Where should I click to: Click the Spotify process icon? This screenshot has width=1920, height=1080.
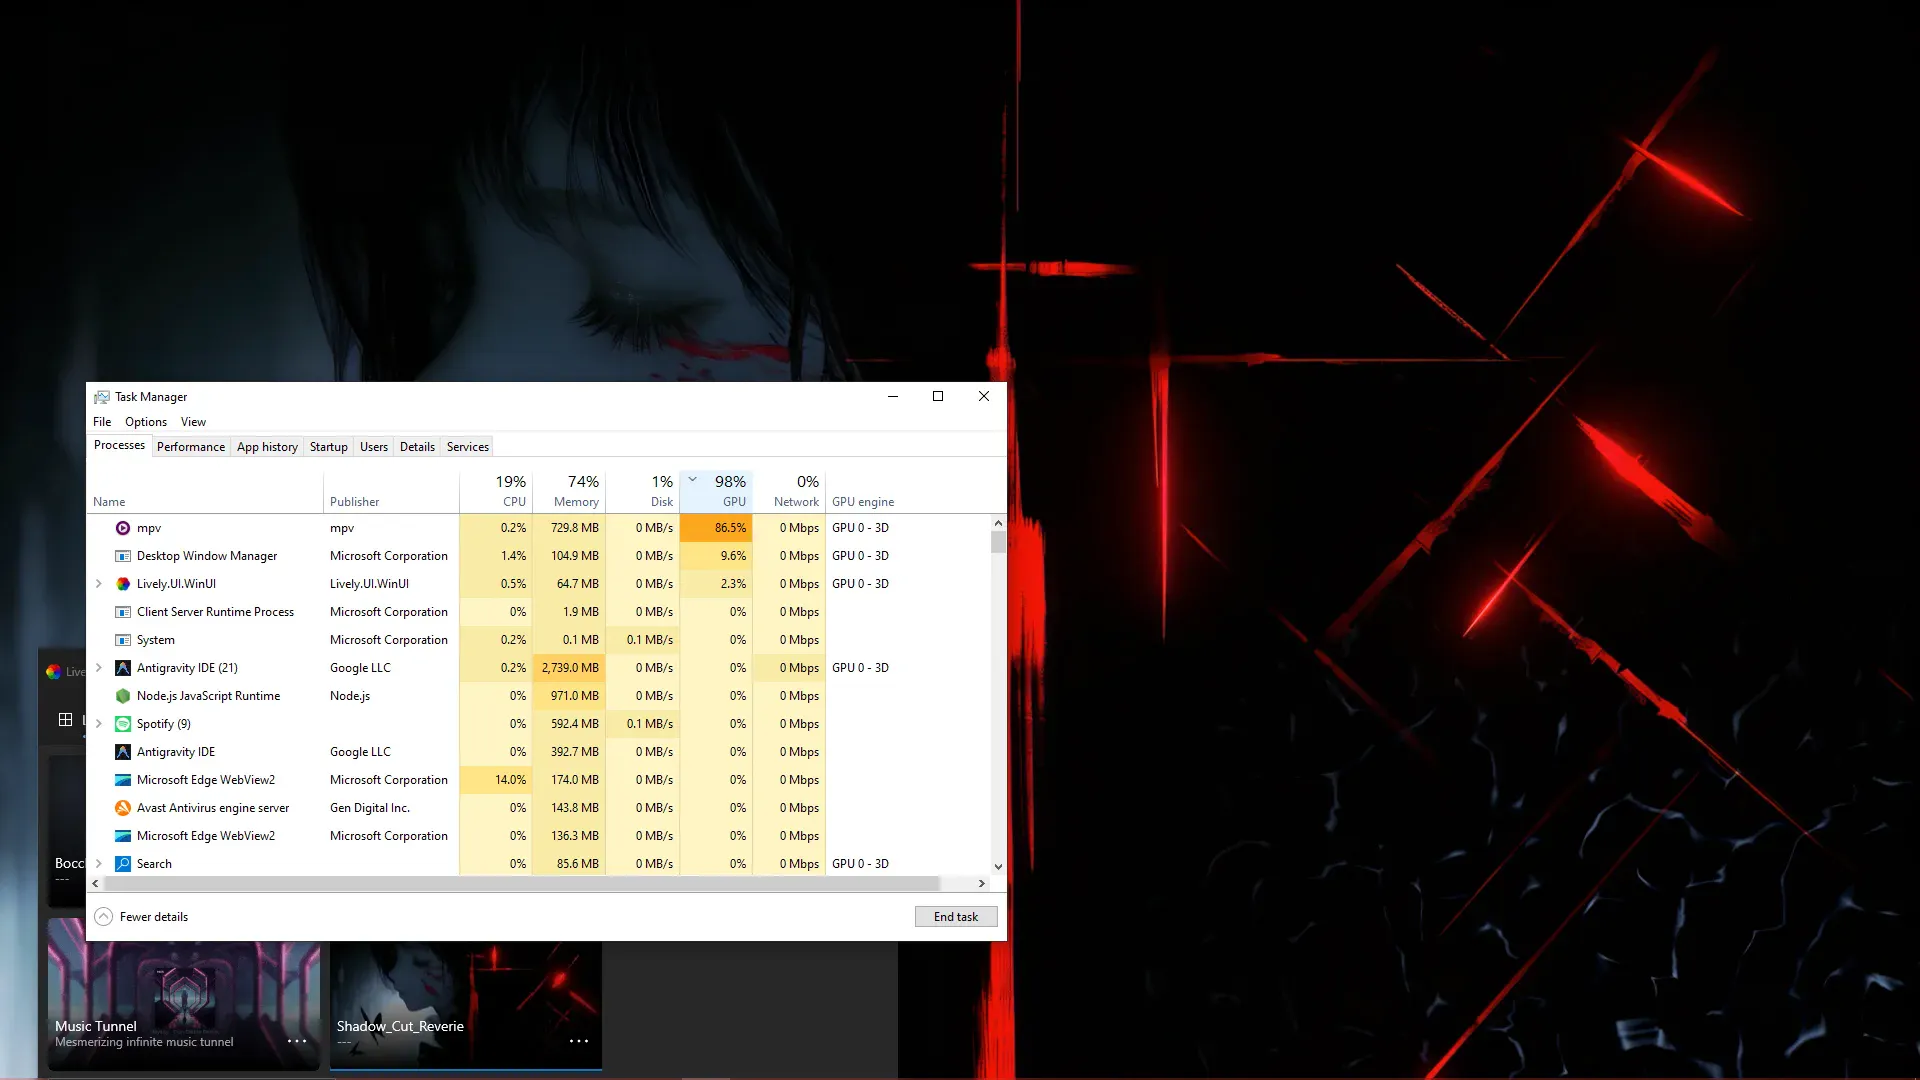click(x=123, y=724)
